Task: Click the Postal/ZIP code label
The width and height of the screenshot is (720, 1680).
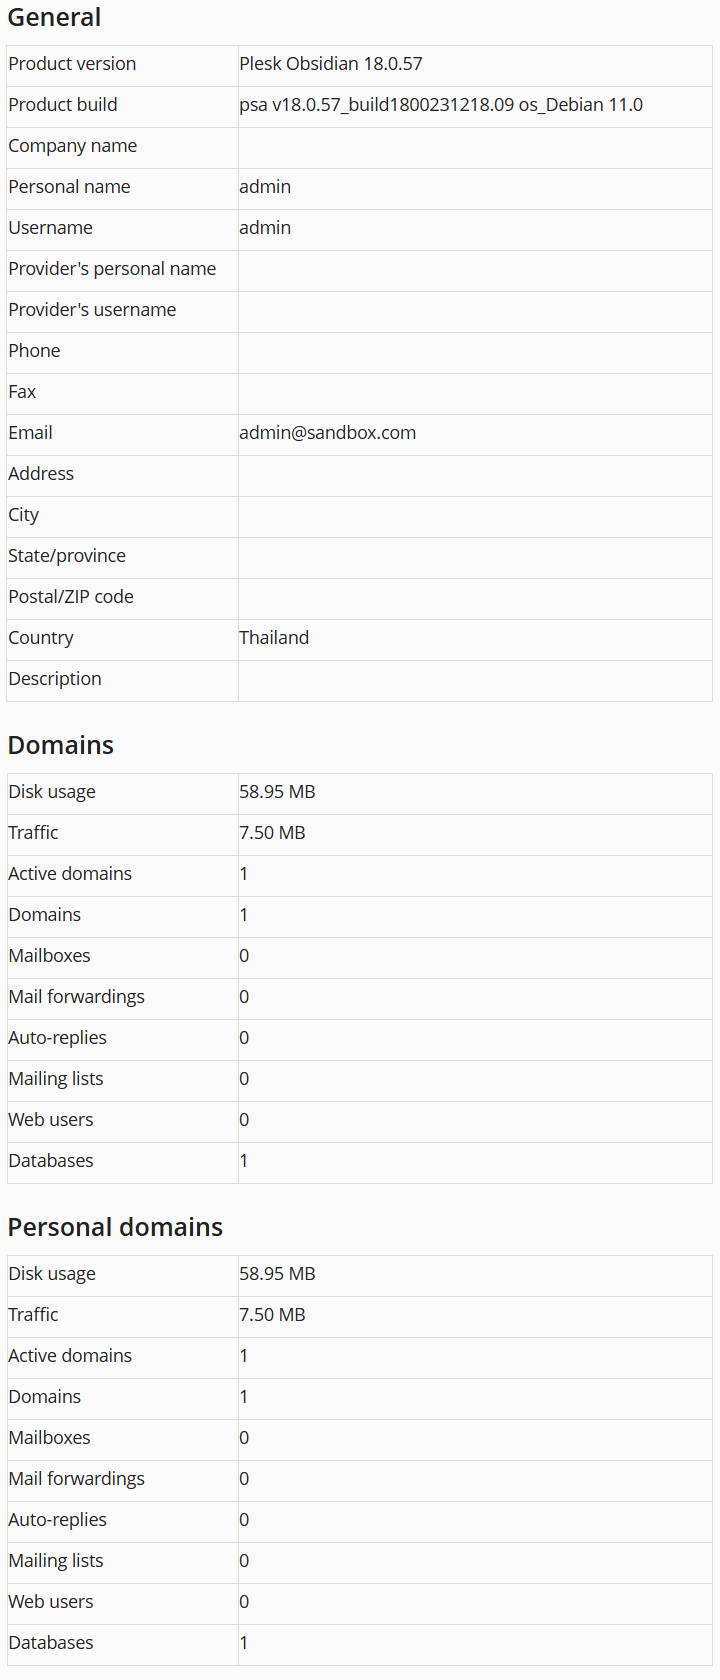Action: click(71, 597)
